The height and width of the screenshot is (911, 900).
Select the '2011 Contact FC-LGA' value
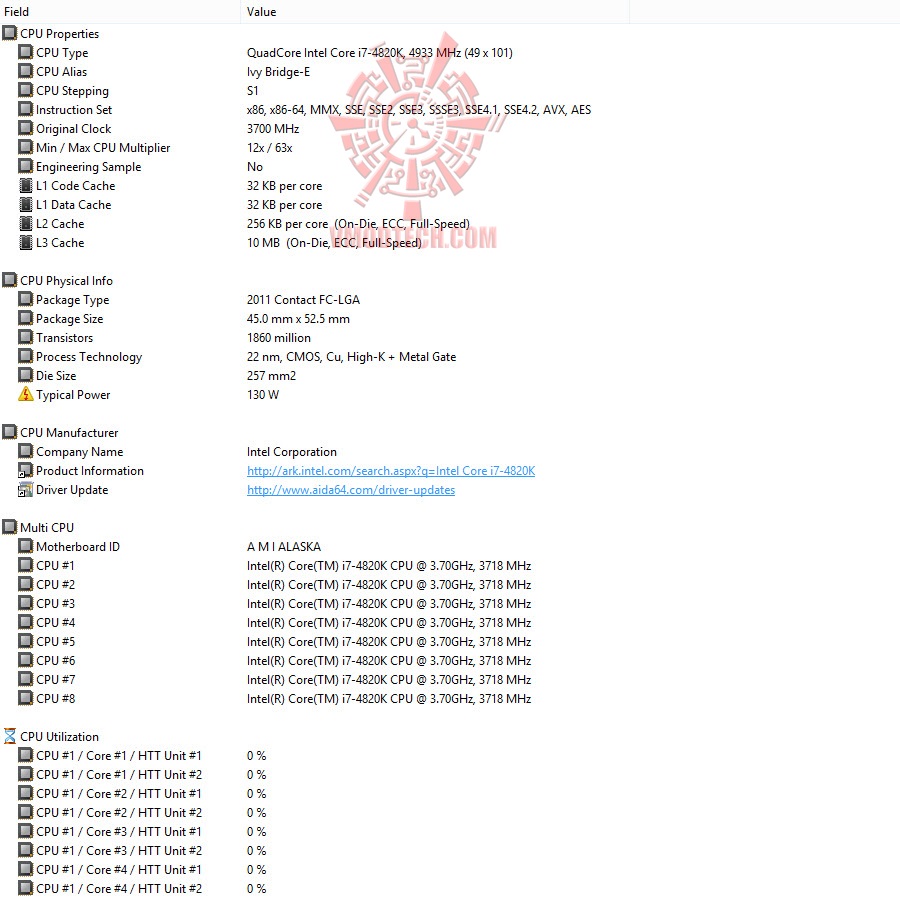303,299
